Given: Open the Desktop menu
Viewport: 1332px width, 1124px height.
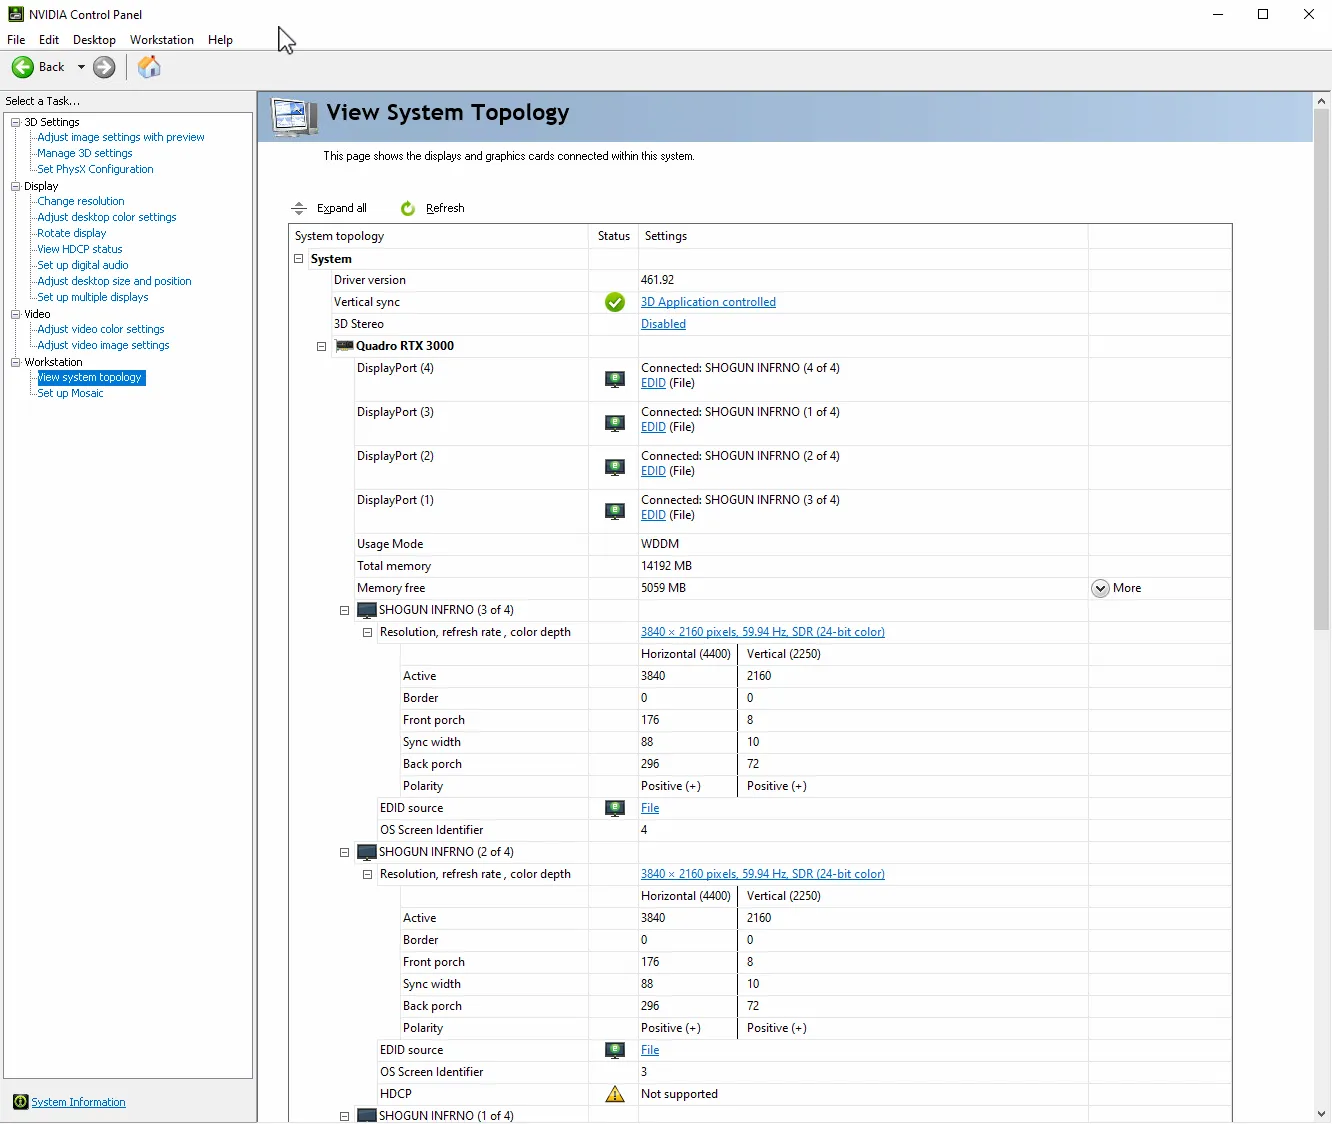Looking at the screenshot, I should (94, 40).
